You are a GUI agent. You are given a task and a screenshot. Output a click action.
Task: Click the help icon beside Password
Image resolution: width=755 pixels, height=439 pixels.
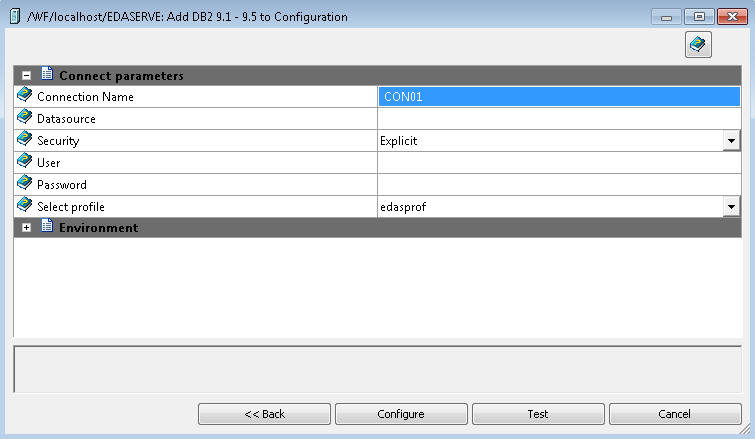[25, 183]
